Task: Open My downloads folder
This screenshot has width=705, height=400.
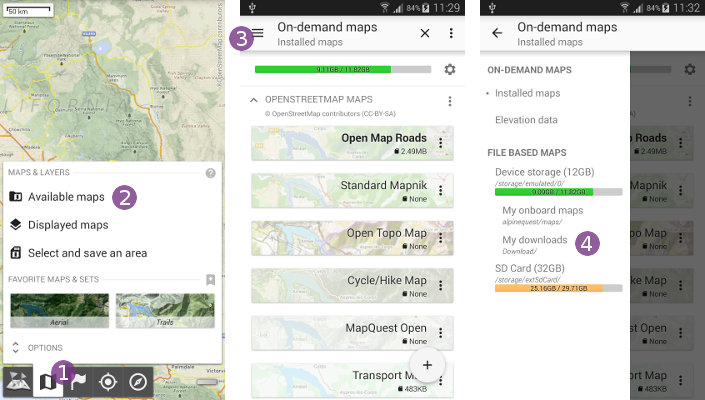Action: pos(535,240)
